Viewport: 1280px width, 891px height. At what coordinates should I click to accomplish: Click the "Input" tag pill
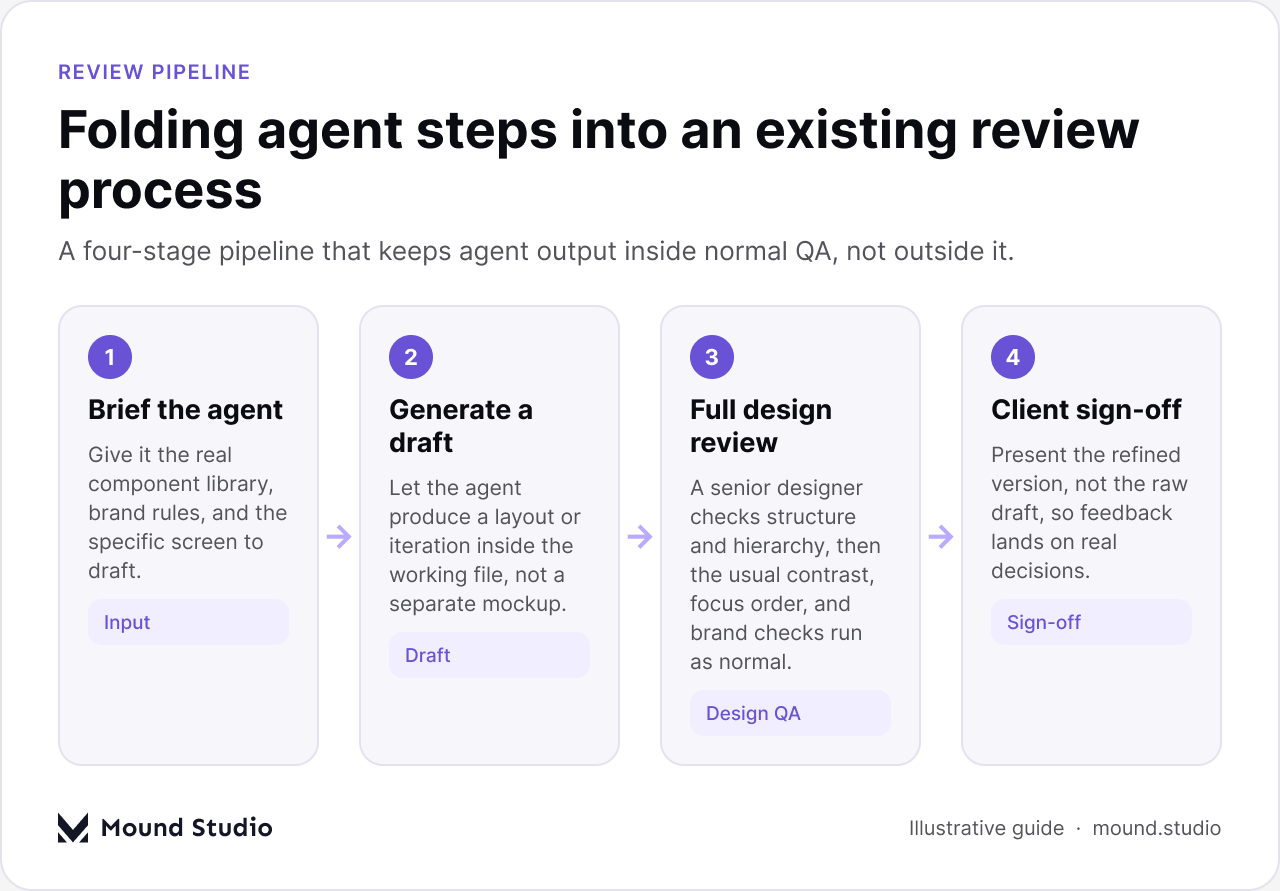(188, 622)
